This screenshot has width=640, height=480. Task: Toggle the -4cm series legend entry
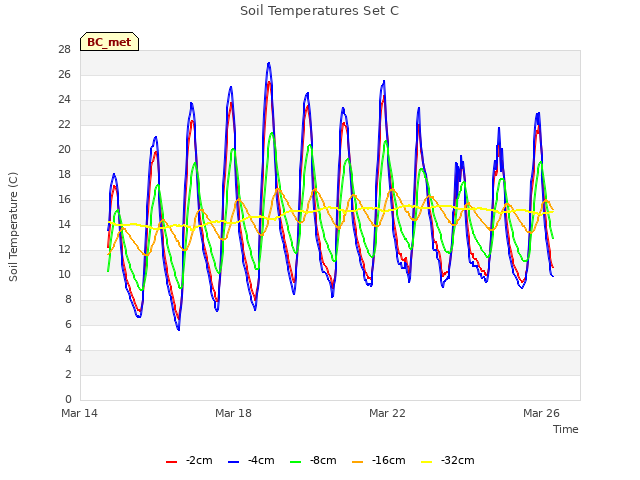(251, 460)
